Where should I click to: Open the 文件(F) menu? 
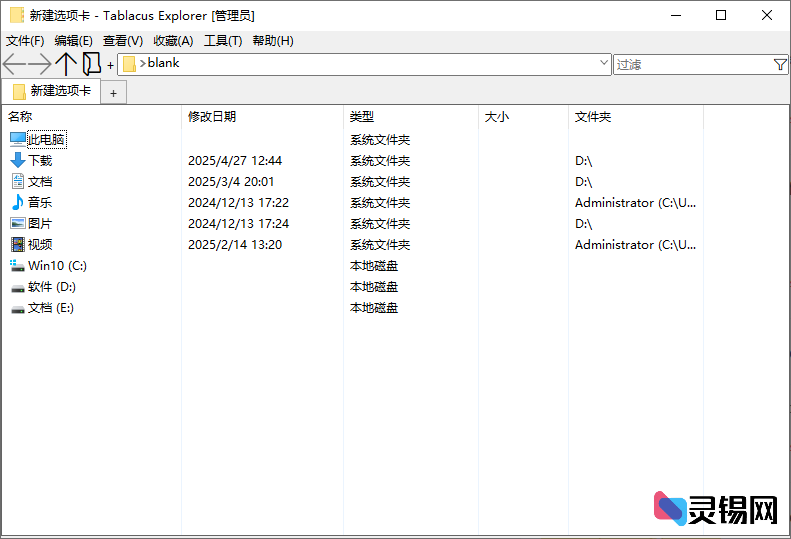[x=25, y=41]
